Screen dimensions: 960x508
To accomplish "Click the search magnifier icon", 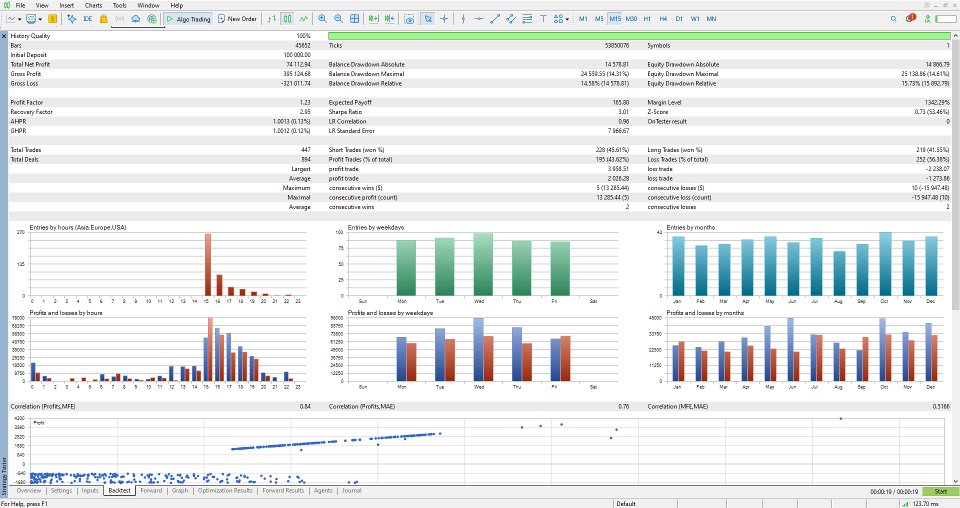I will 894,19.
